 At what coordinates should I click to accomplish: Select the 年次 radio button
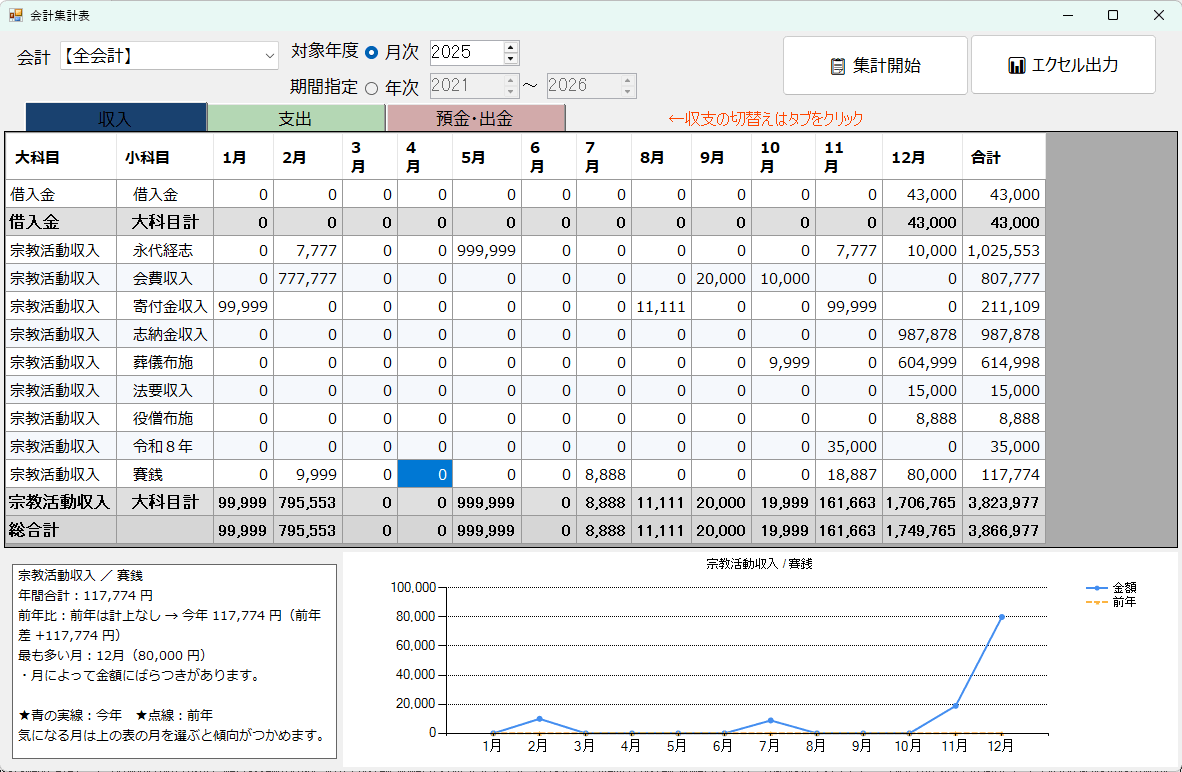point(372,87)
